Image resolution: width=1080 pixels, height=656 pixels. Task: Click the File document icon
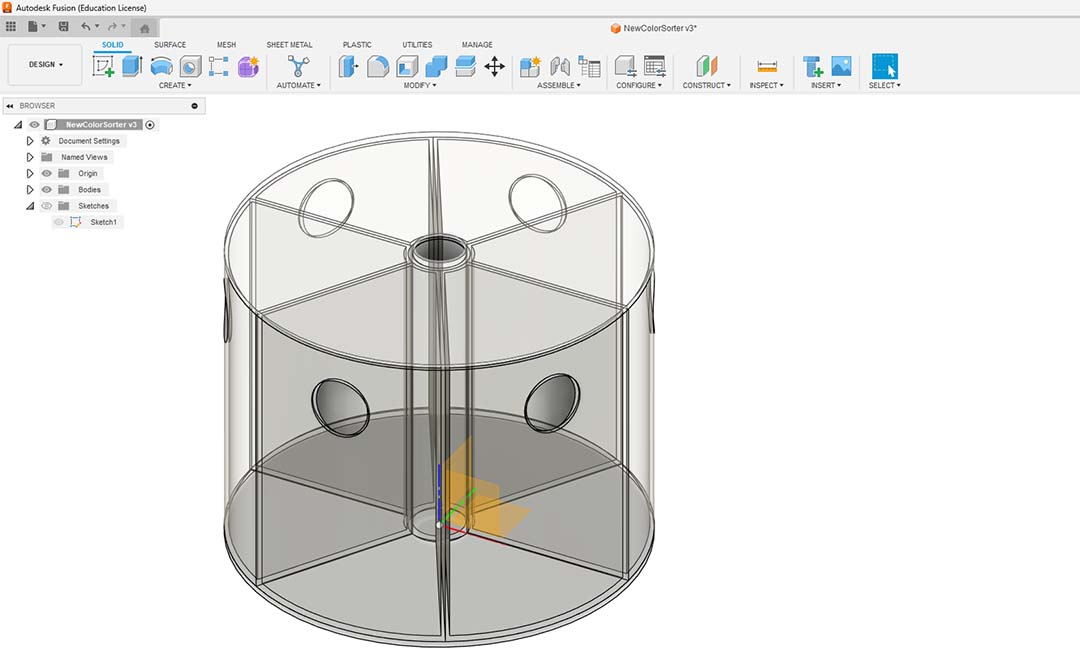click(x=32, y=27)
